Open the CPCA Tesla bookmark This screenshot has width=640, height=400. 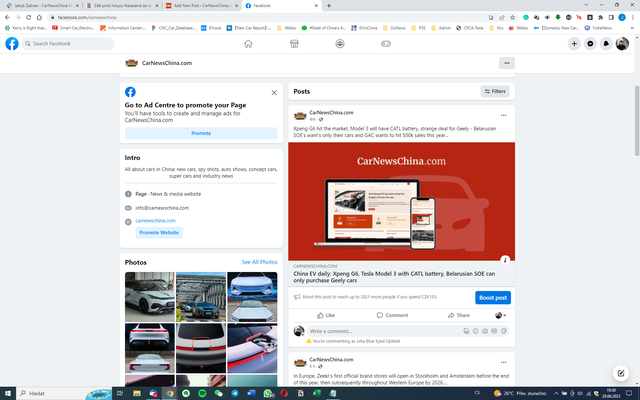point(469,28)
